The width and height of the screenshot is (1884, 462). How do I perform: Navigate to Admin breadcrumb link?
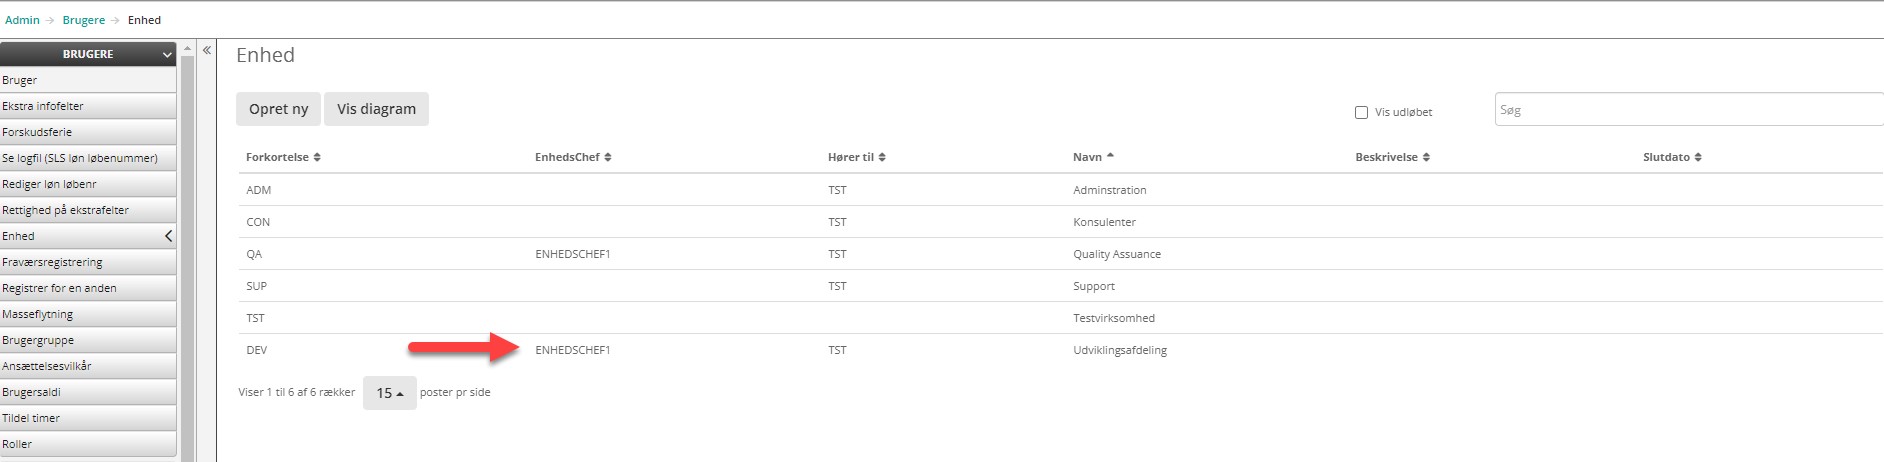pos(22,20)
